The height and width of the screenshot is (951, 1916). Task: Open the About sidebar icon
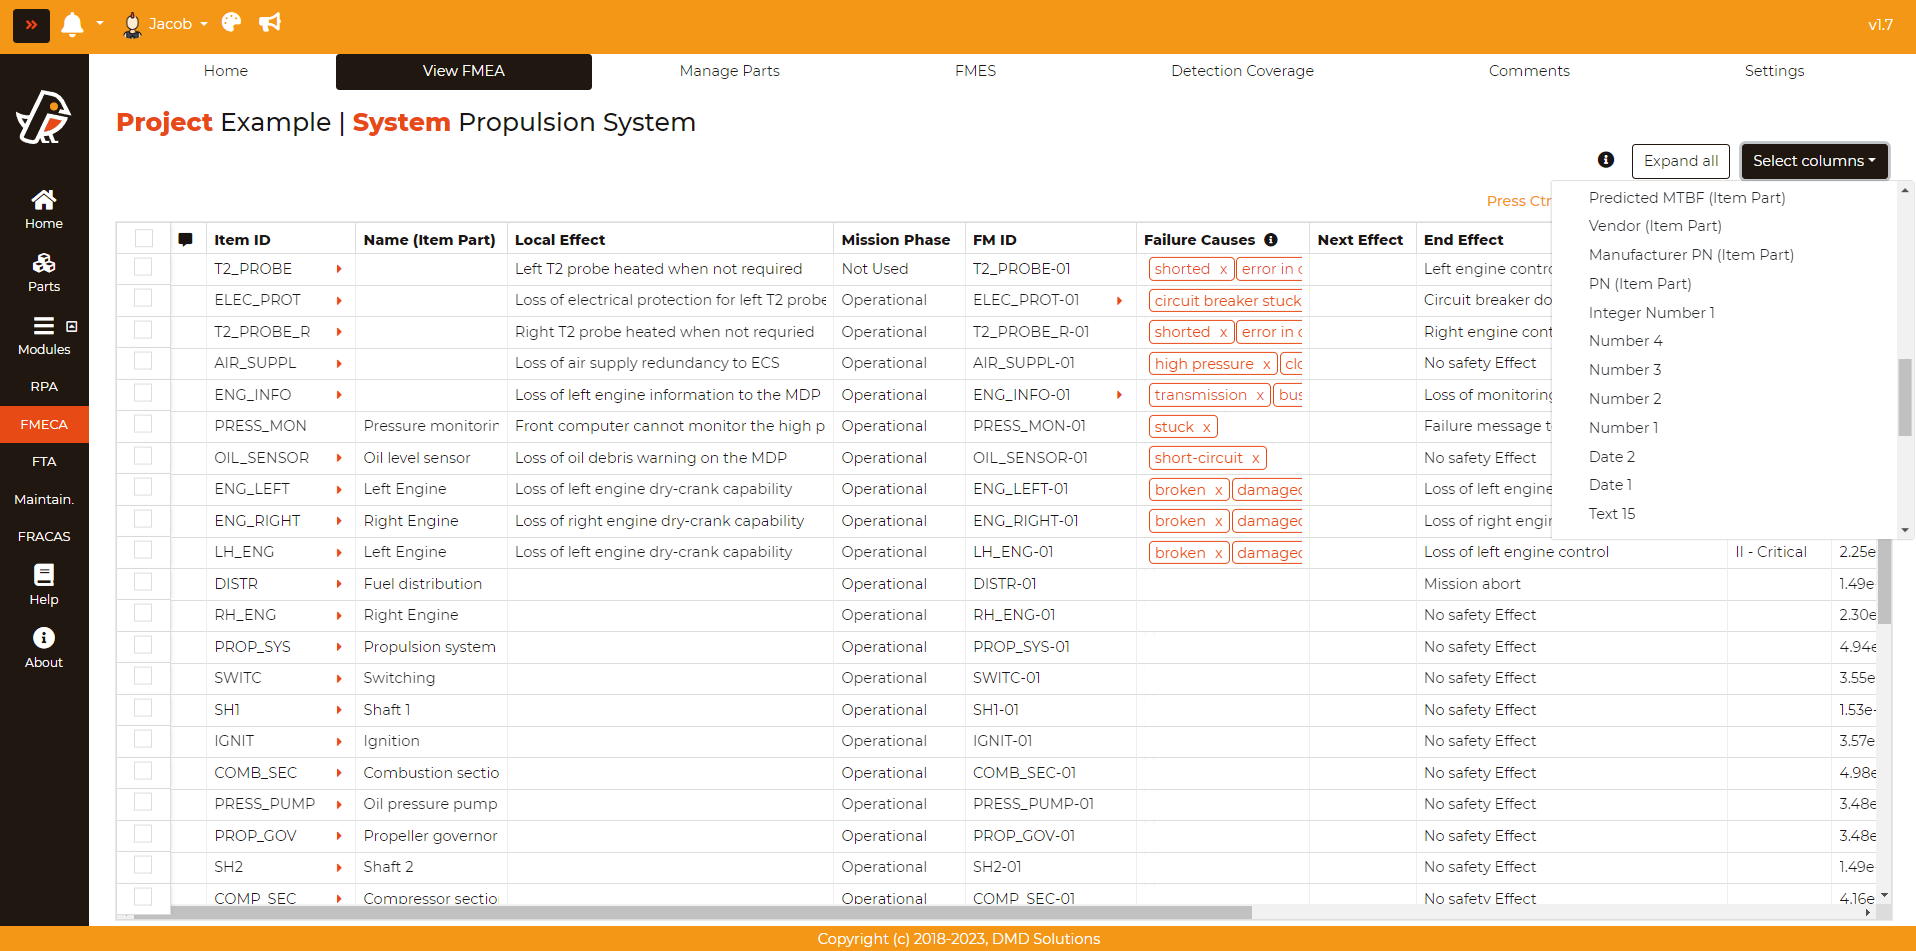pyautogui.click(x=43, y=648)
